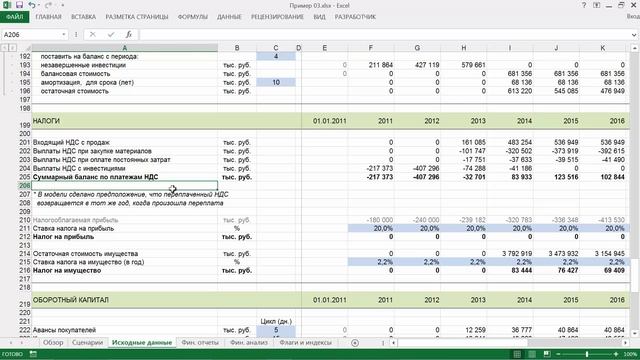
Task: Open the РЕЦЕНЗИРОВАНИЕ ribbon tab
Action: click(x=277, y=17)
